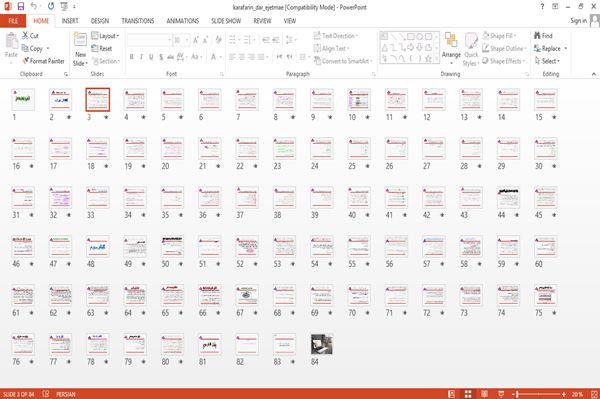This screenshot has height=399, width=600.
Task: Click the spell check status icon
Action: [x=46, y=394]
